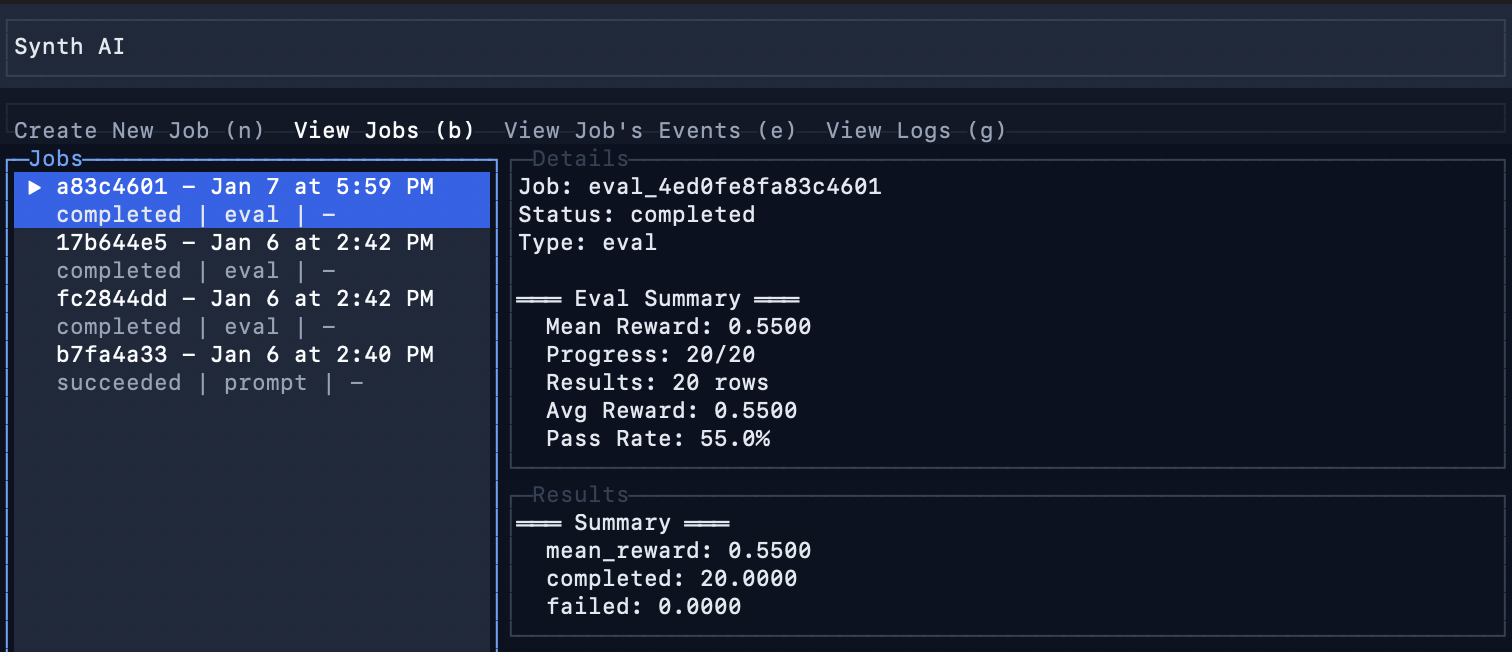The width and height of the screenshot is (1512, 652).
Task: Click the 'Eval Summary' heading
Action: click(x=657, y=299)
